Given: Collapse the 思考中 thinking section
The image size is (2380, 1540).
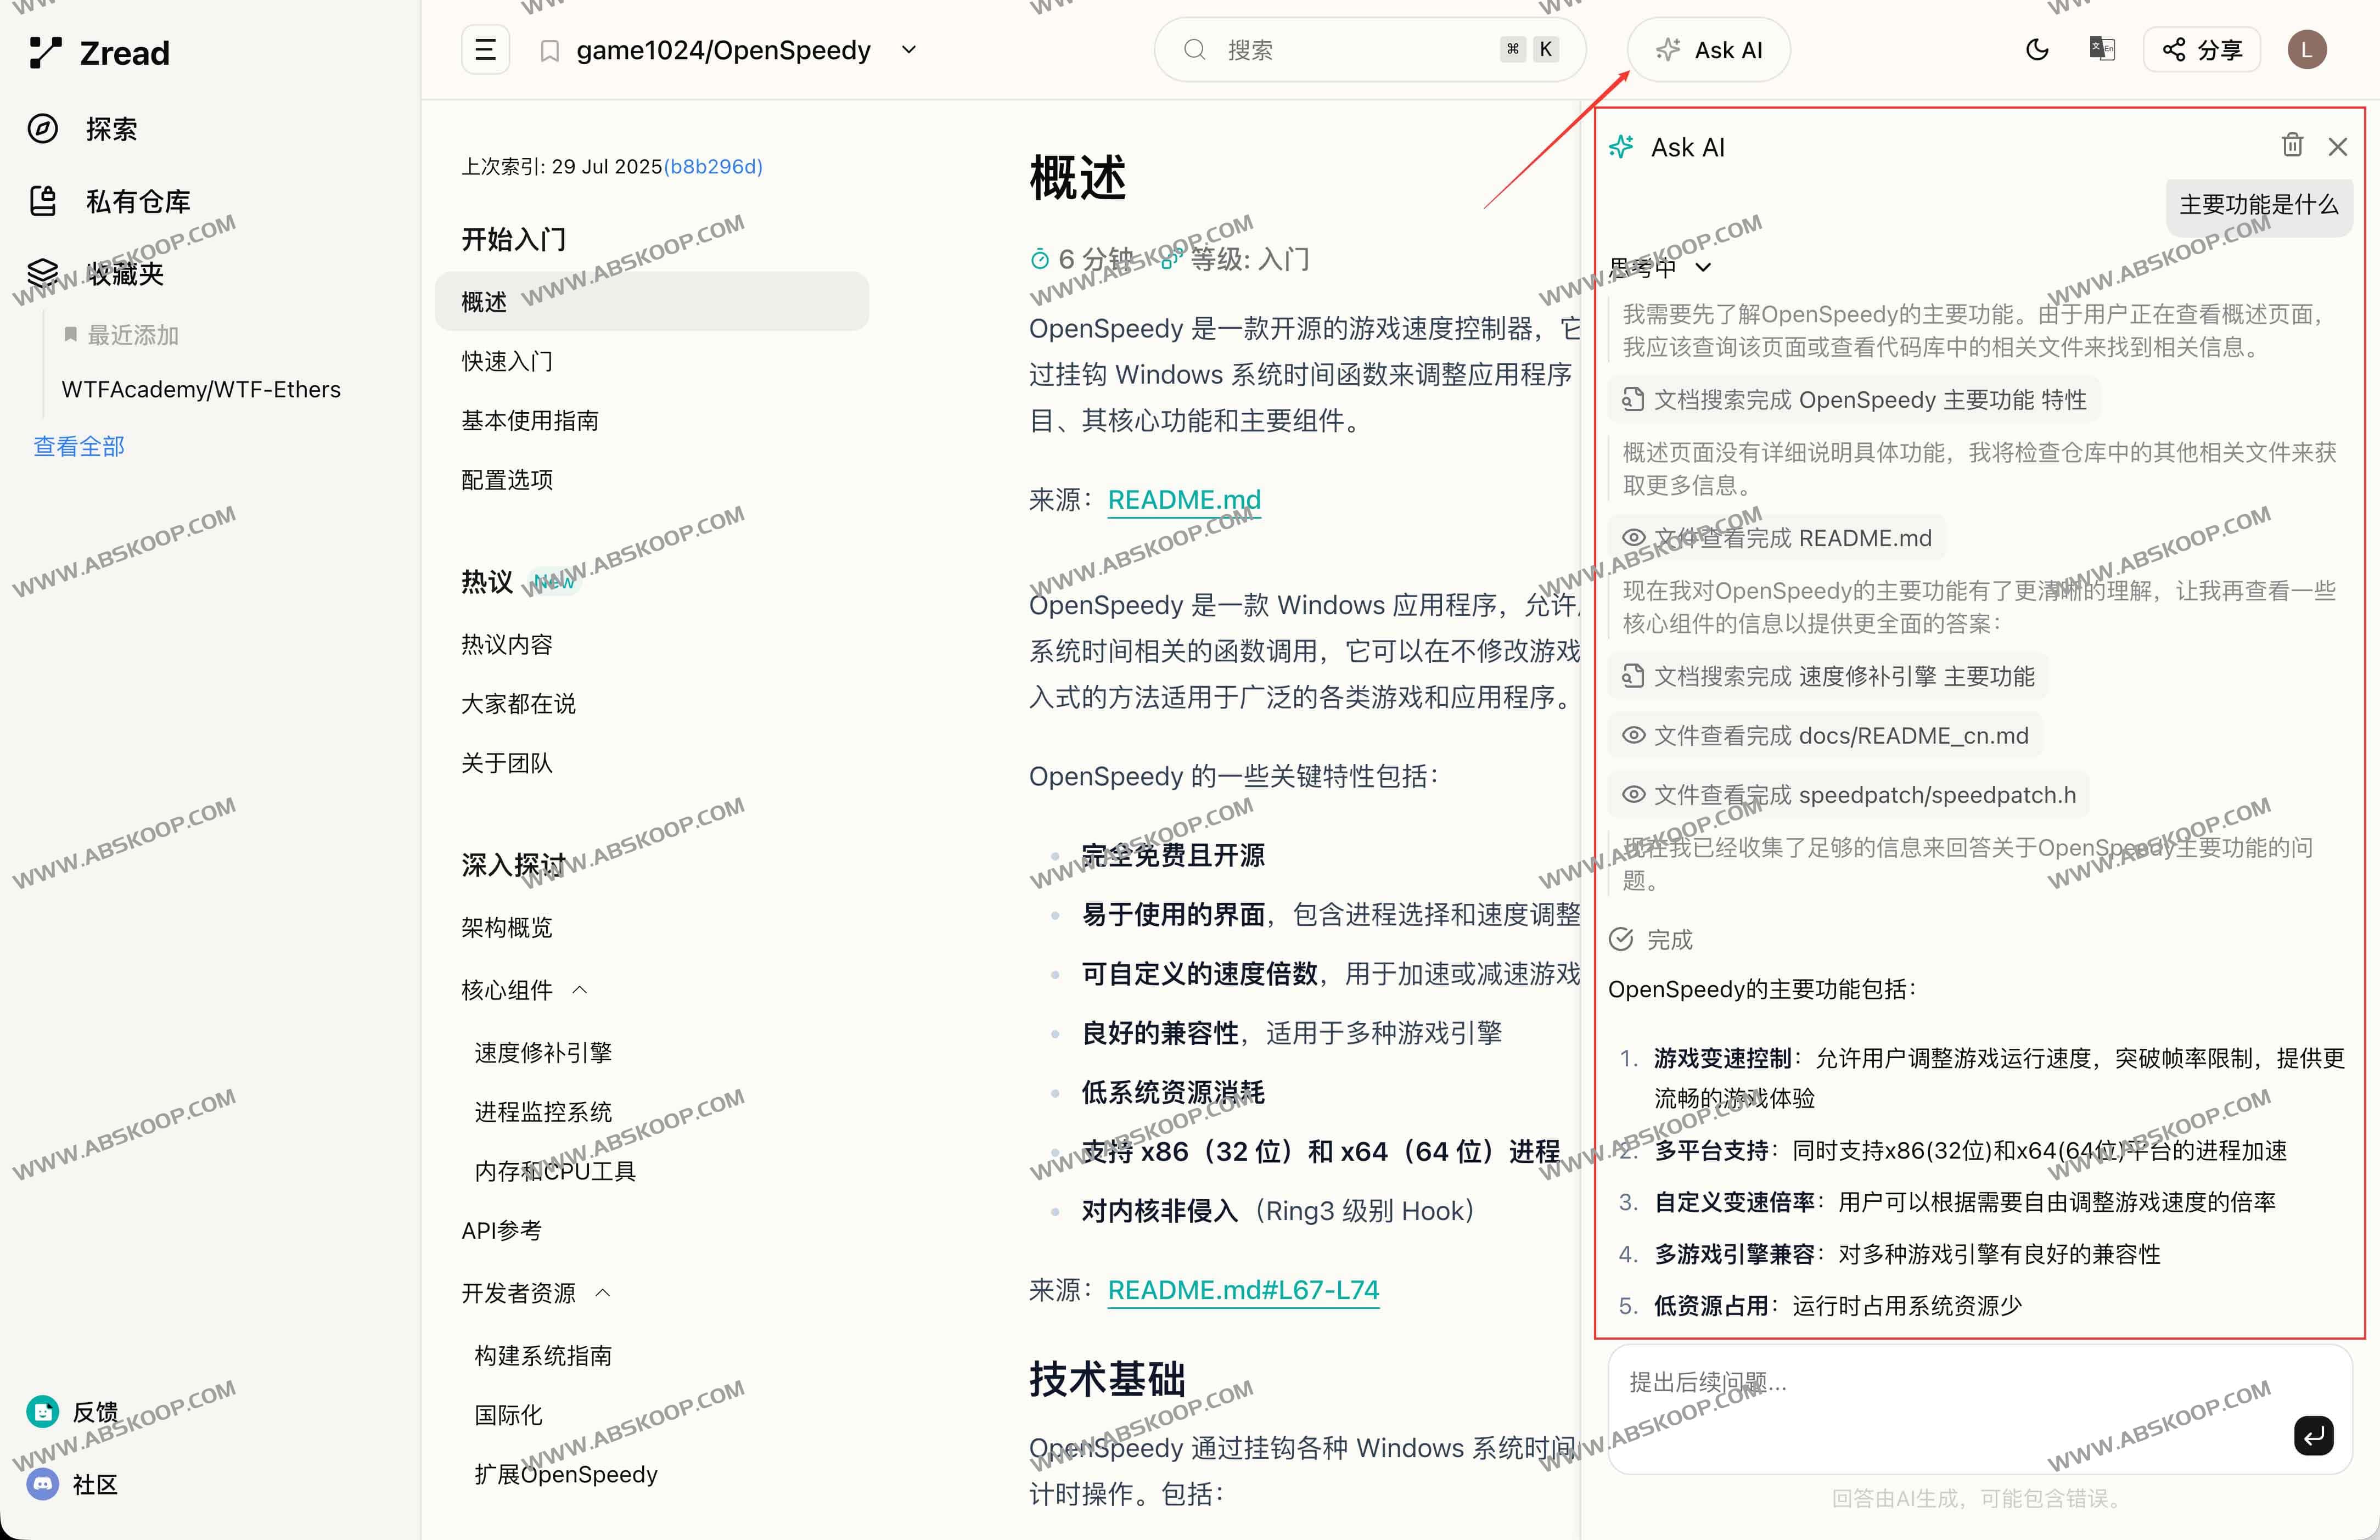Looking at the screenshot, I should 1703,267.
